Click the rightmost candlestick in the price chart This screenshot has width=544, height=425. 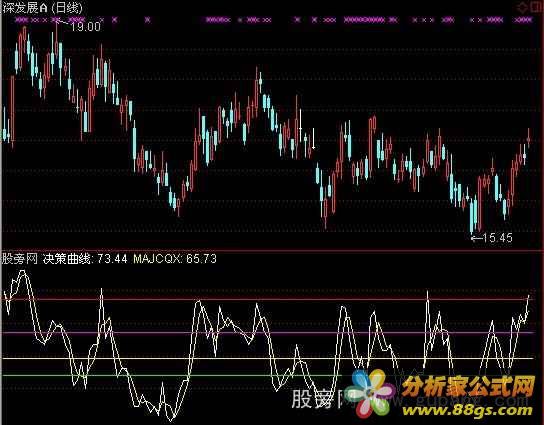(x=529, y=138)
